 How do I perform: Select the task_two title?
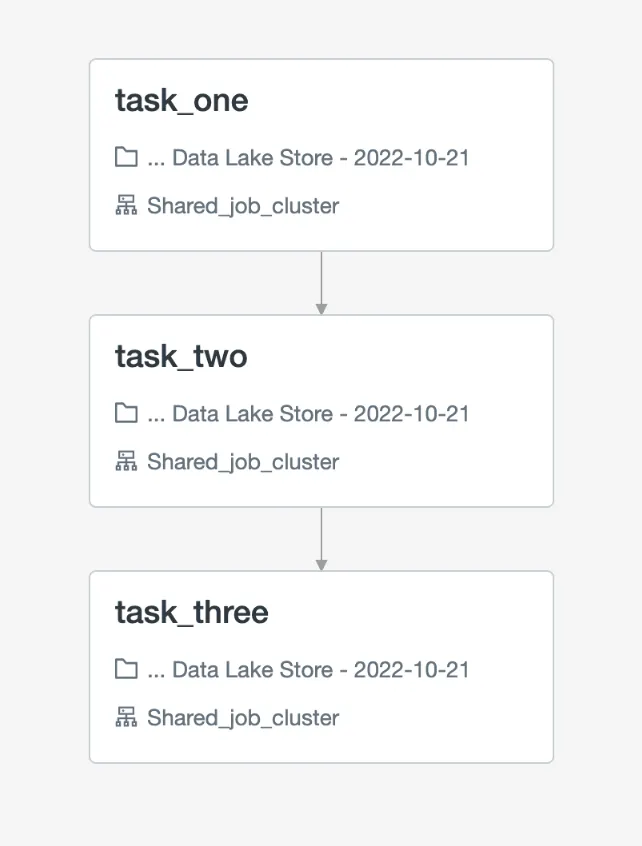click(x=181, y=357)
